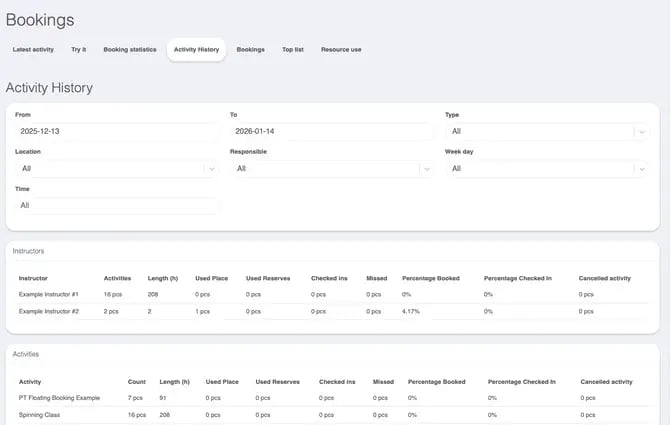Open the Booking statistics tab
Screen dimensions: 670x425
(x=130, y=49)
